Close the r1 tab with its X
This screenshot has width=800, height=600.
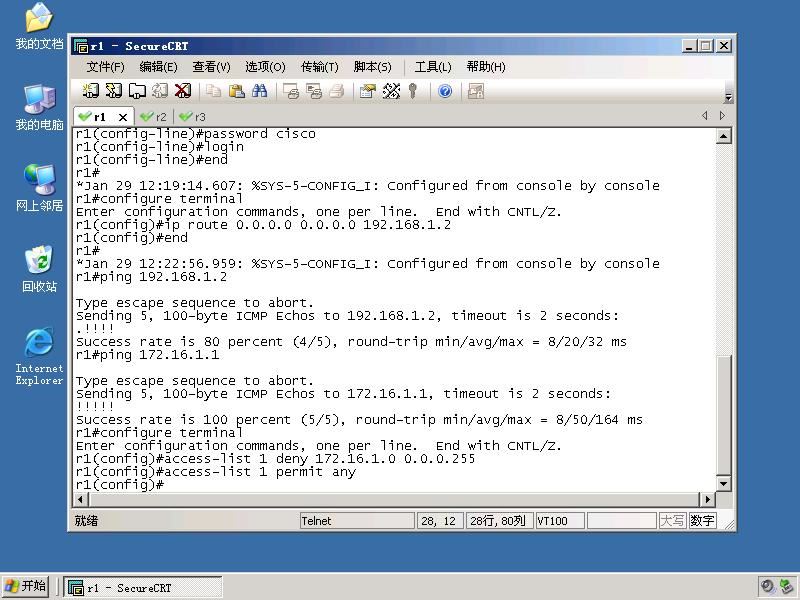tap(122, 117)
